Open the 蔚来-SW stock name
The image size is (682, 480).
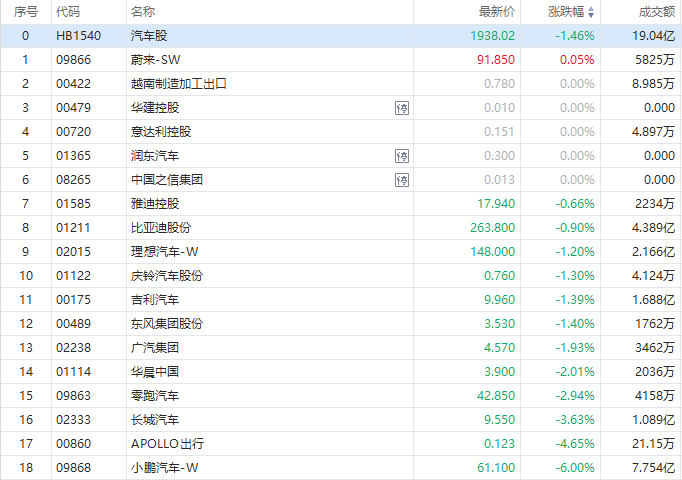click(155, 60)
